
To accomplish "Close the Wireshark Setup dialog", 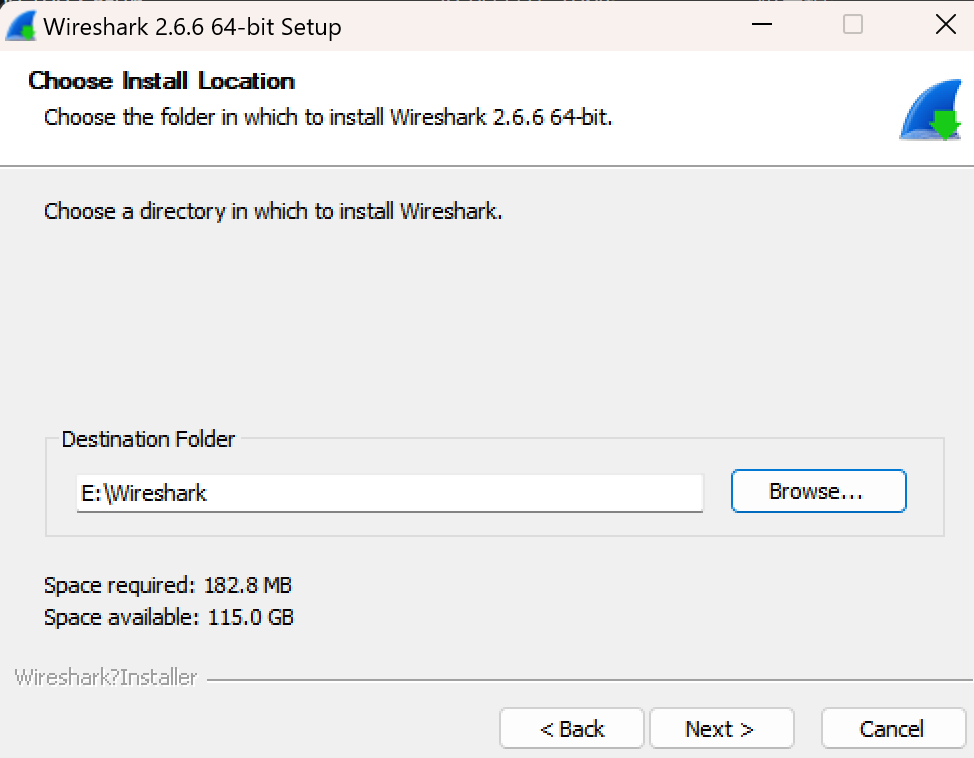I will (x=945, y=26).
